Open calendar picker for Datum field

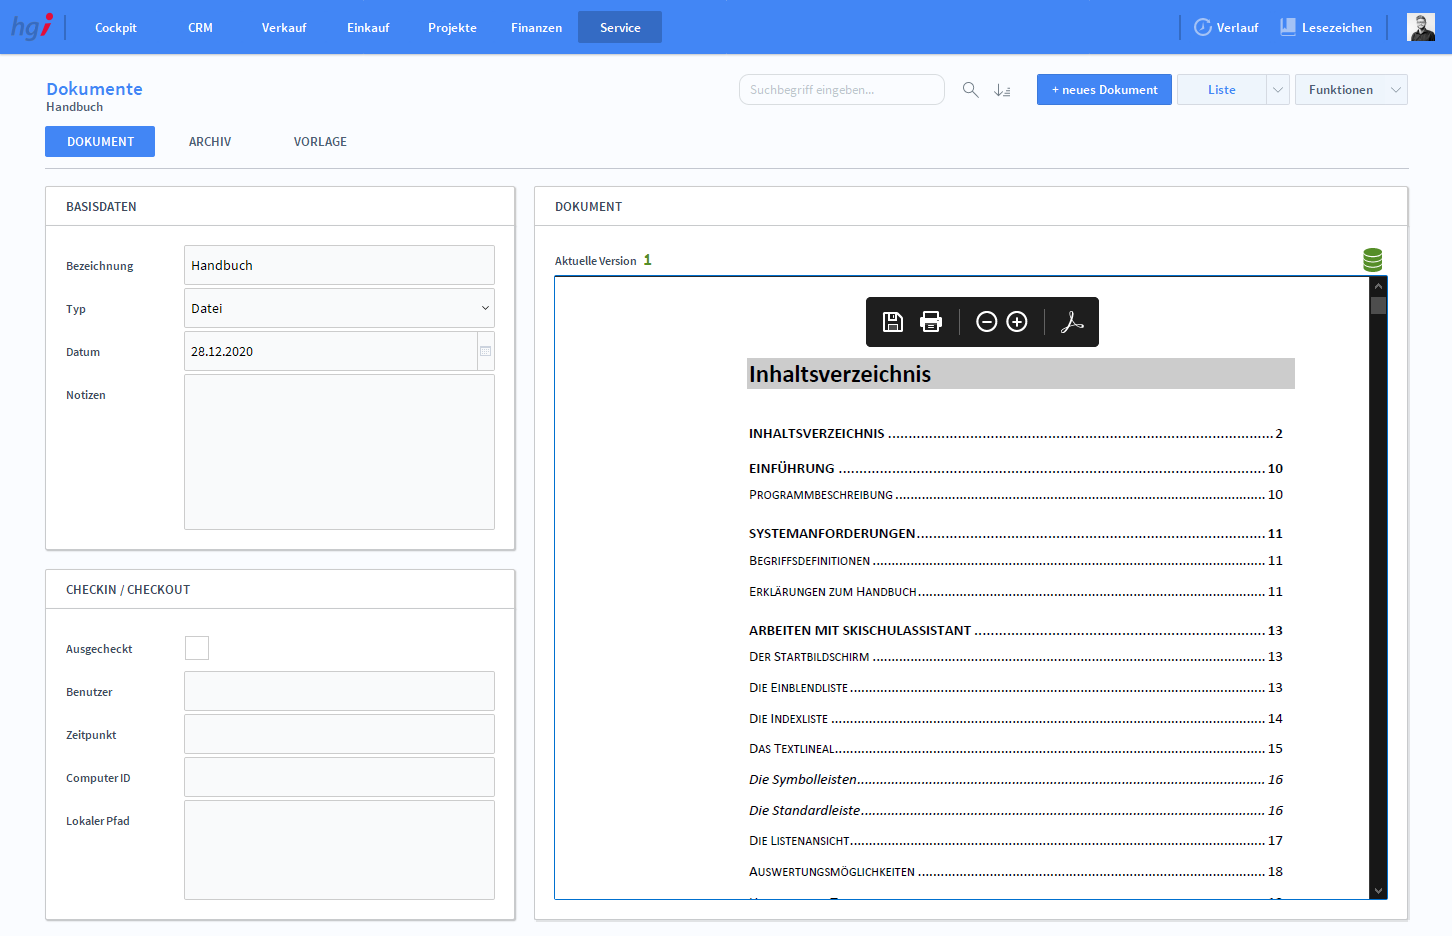(485, 351)
